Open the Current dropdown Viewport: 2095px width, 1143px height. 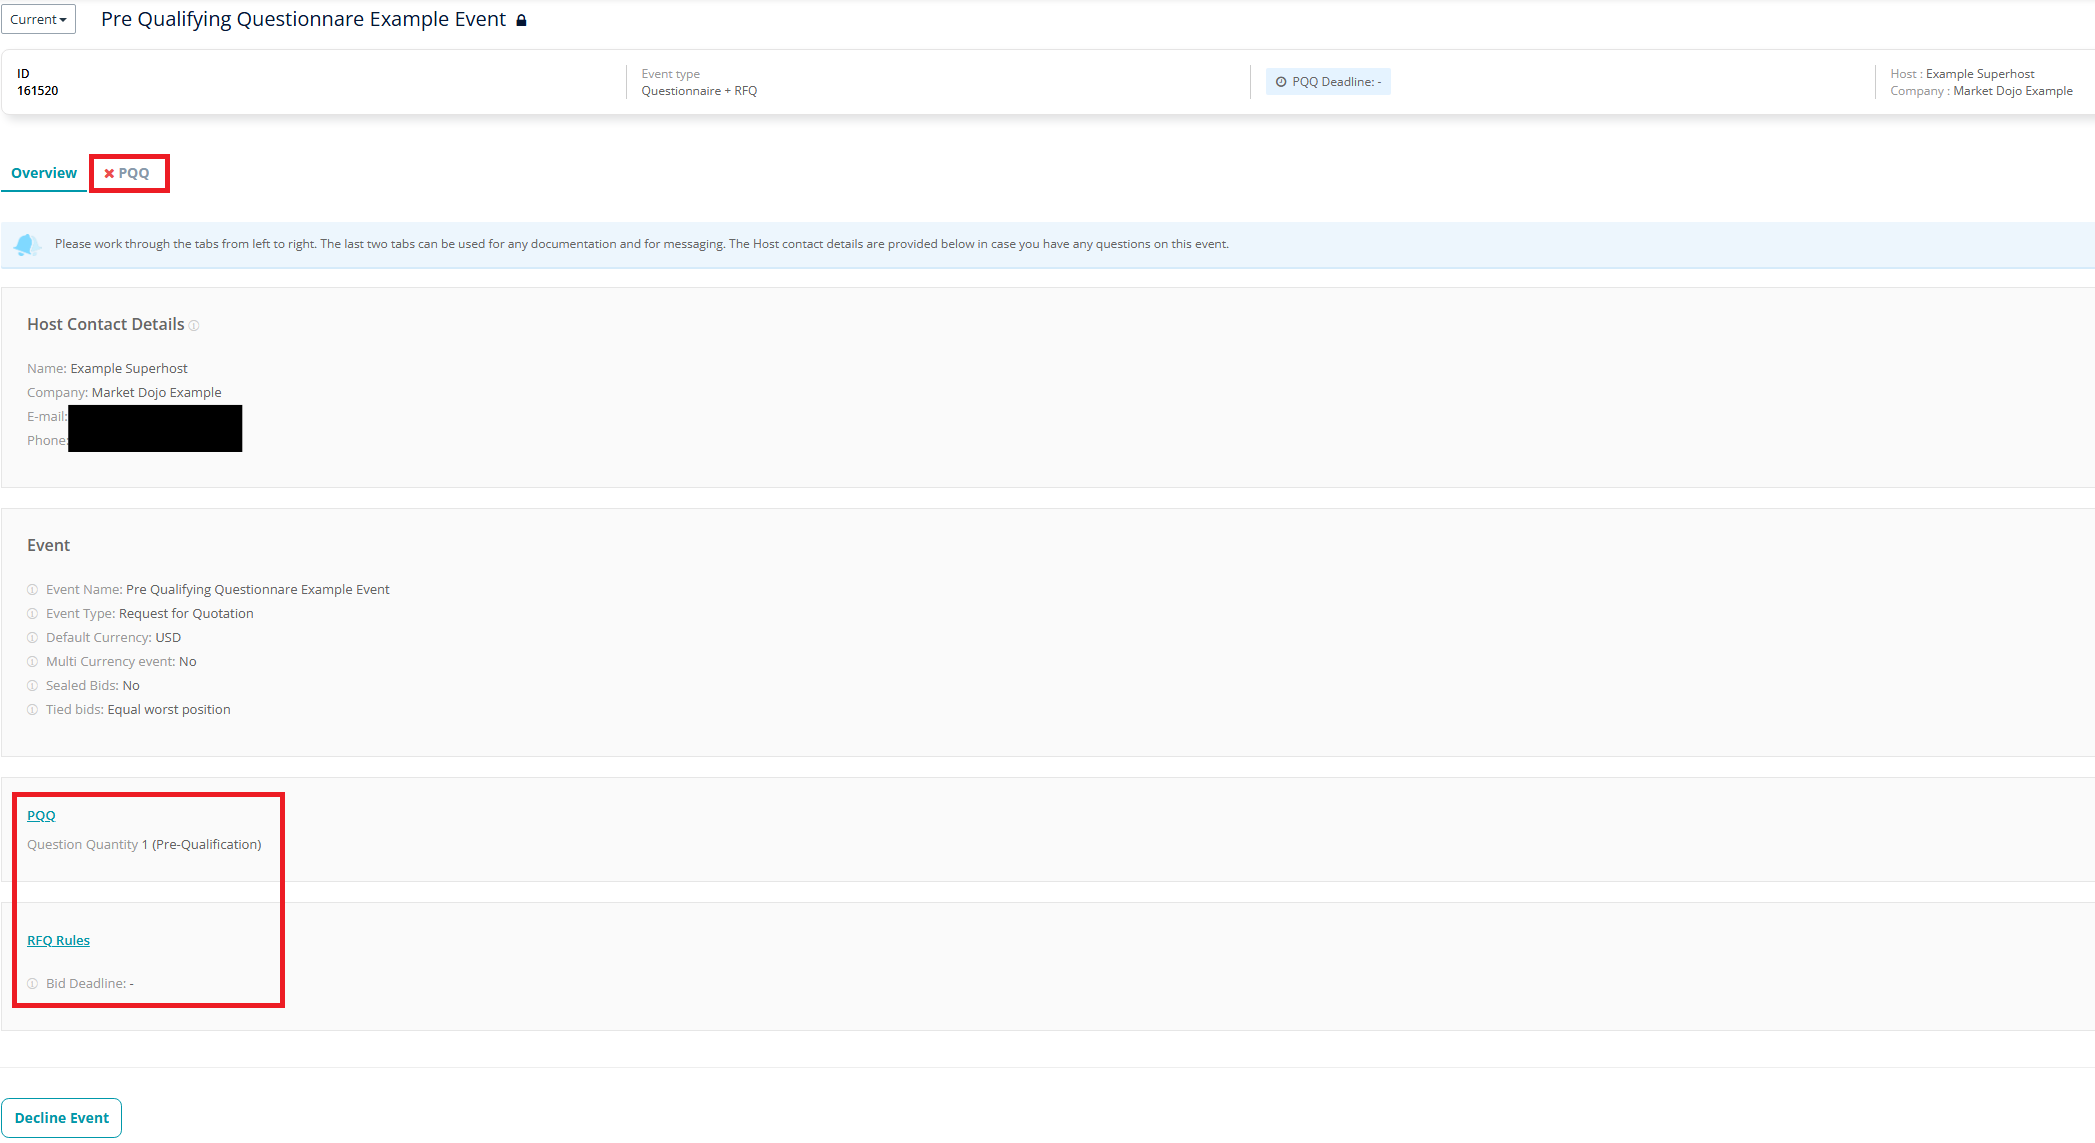38,20
